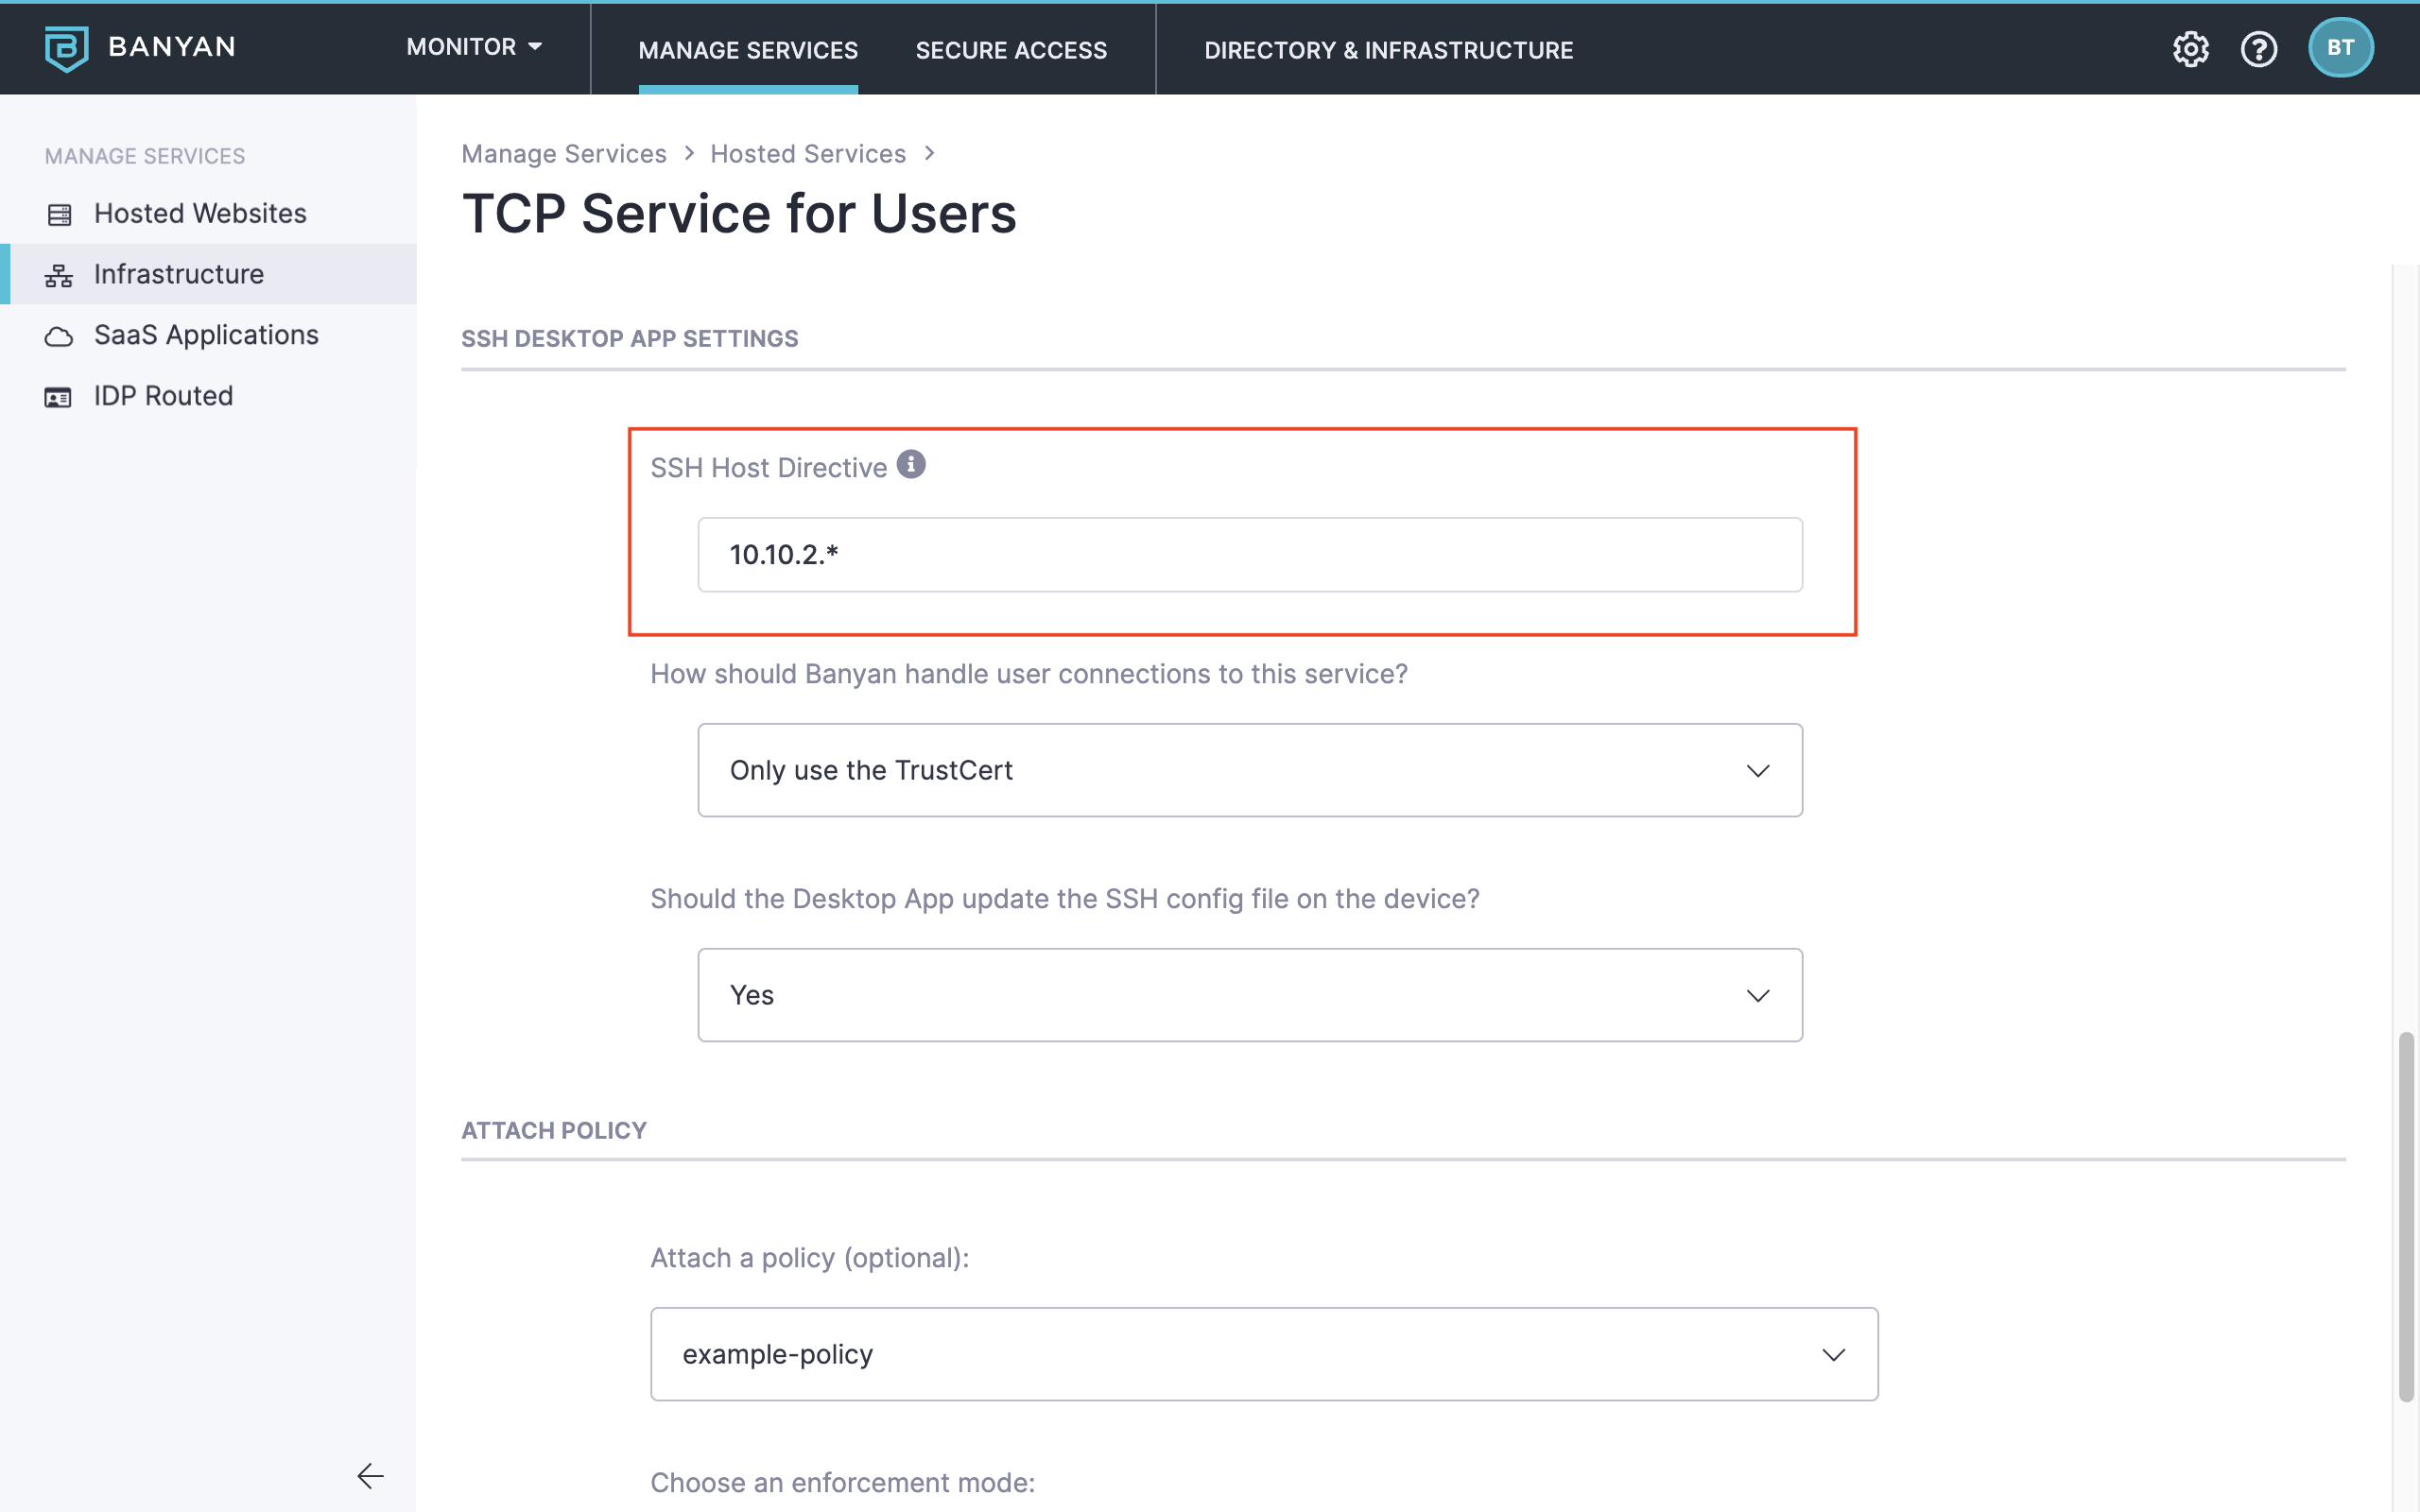2420x1512 pixels.
Task: Go to Hosted Services breadcrumb link
Action: click(808, 154)
